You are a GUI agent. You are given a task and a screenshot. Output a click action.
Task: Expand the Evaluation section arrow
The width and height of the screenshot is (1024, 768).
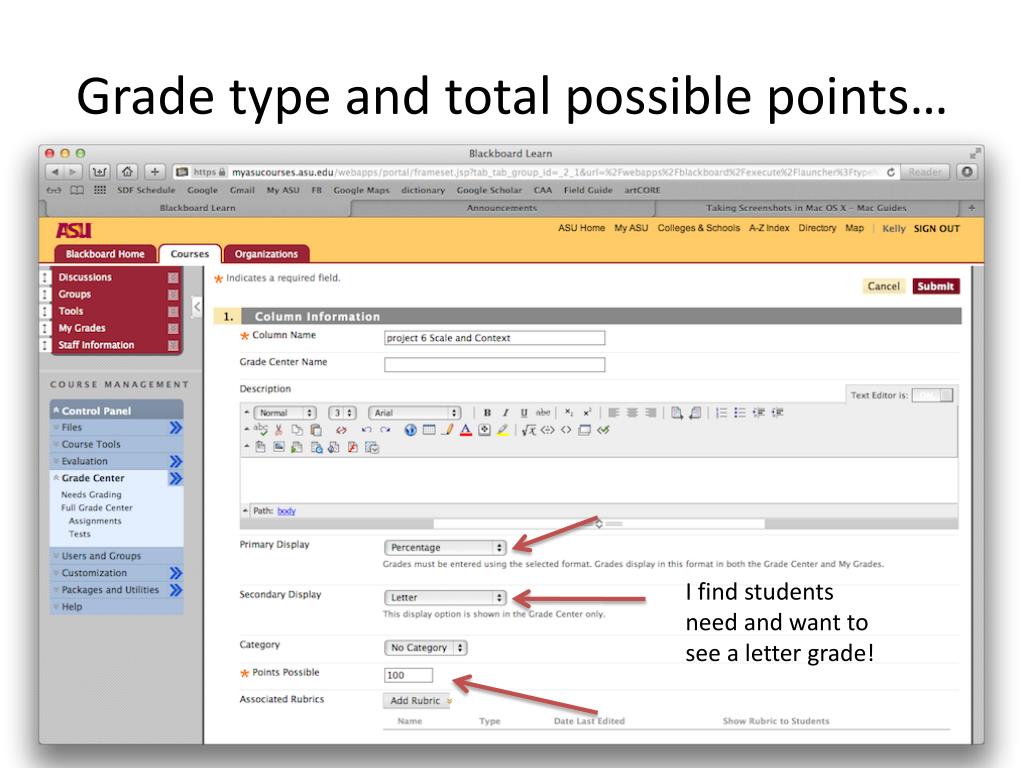(176, 462)
